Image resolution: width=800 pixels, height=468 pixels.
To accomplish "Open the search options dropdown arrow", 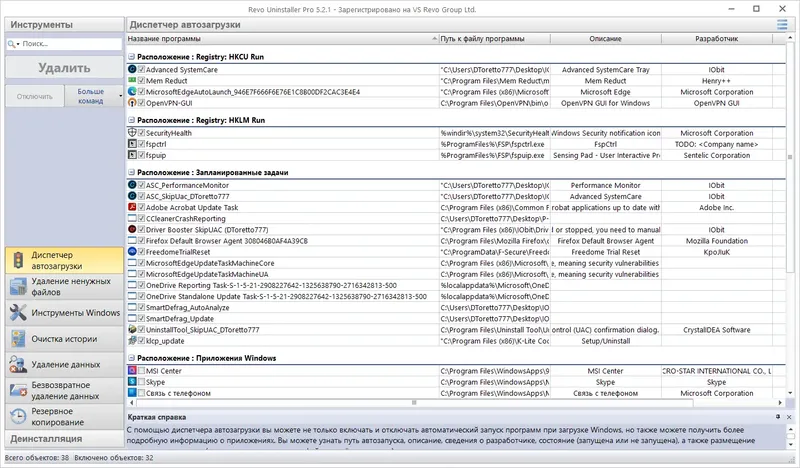I will (x=18, y=44).
